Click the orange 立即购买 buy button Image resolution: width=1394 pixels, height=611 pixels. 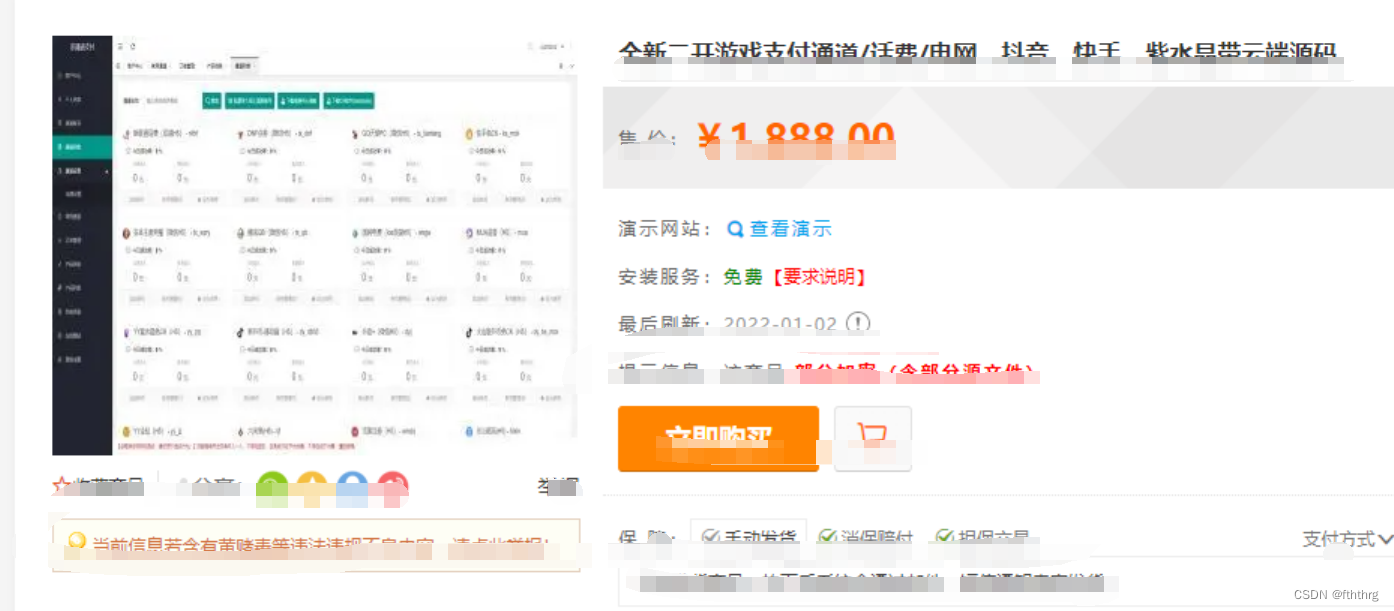(x=718, y=438)
